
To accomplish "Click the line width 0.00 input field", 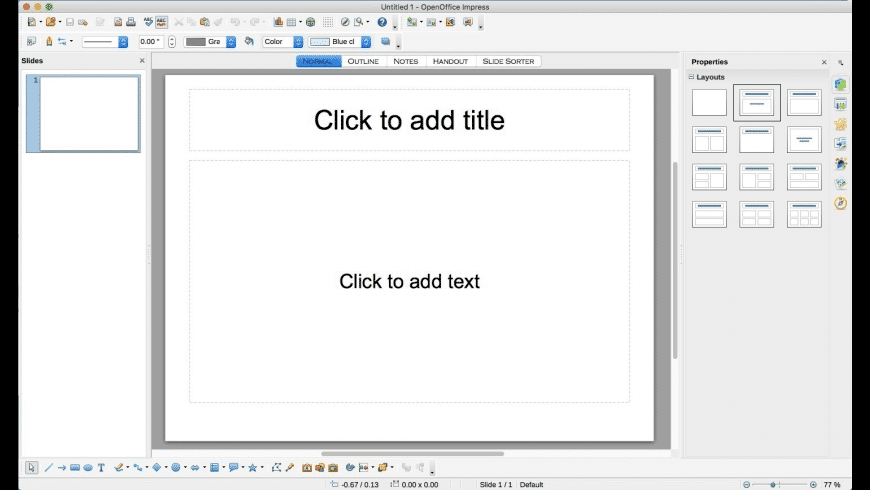I will (151, 42).
